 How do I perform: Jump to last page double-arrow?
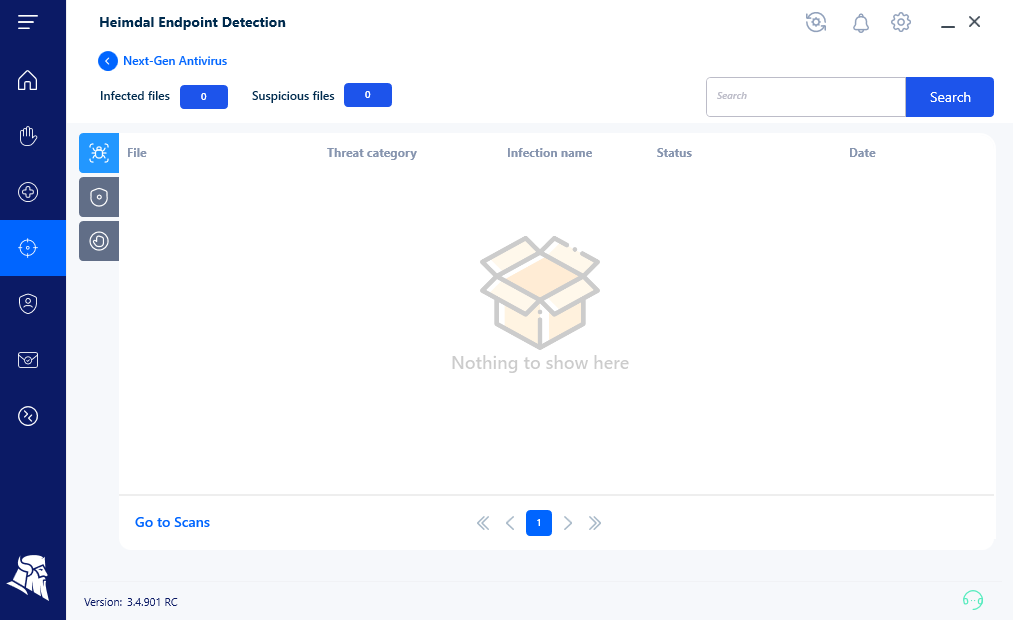[x=595, y=523]
